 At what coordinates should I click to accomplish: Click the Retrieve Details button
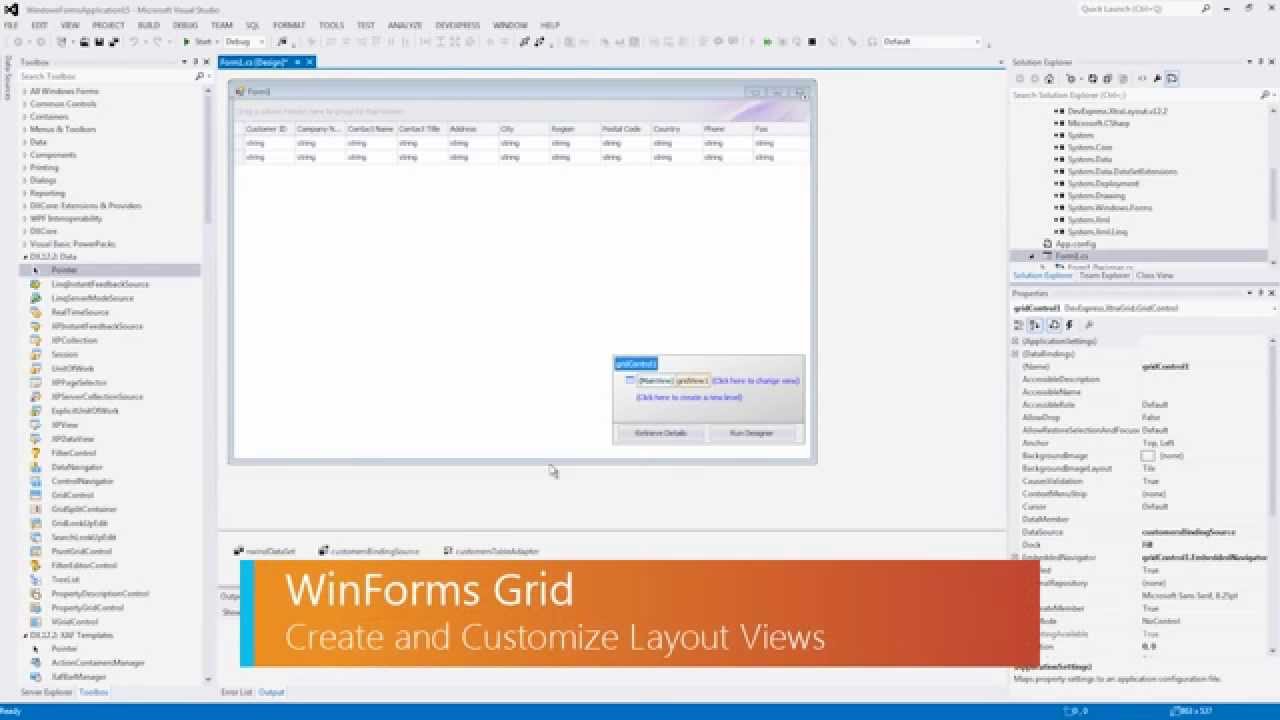661,433
